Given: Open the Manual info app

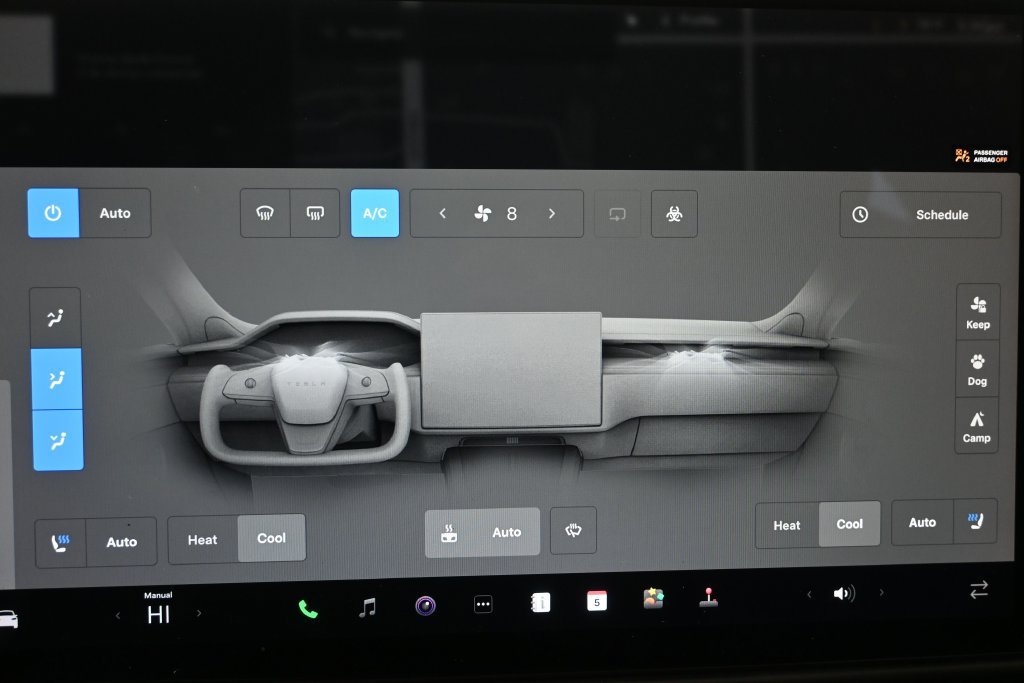Looking at the screenshot, I should tap(540, 602).
